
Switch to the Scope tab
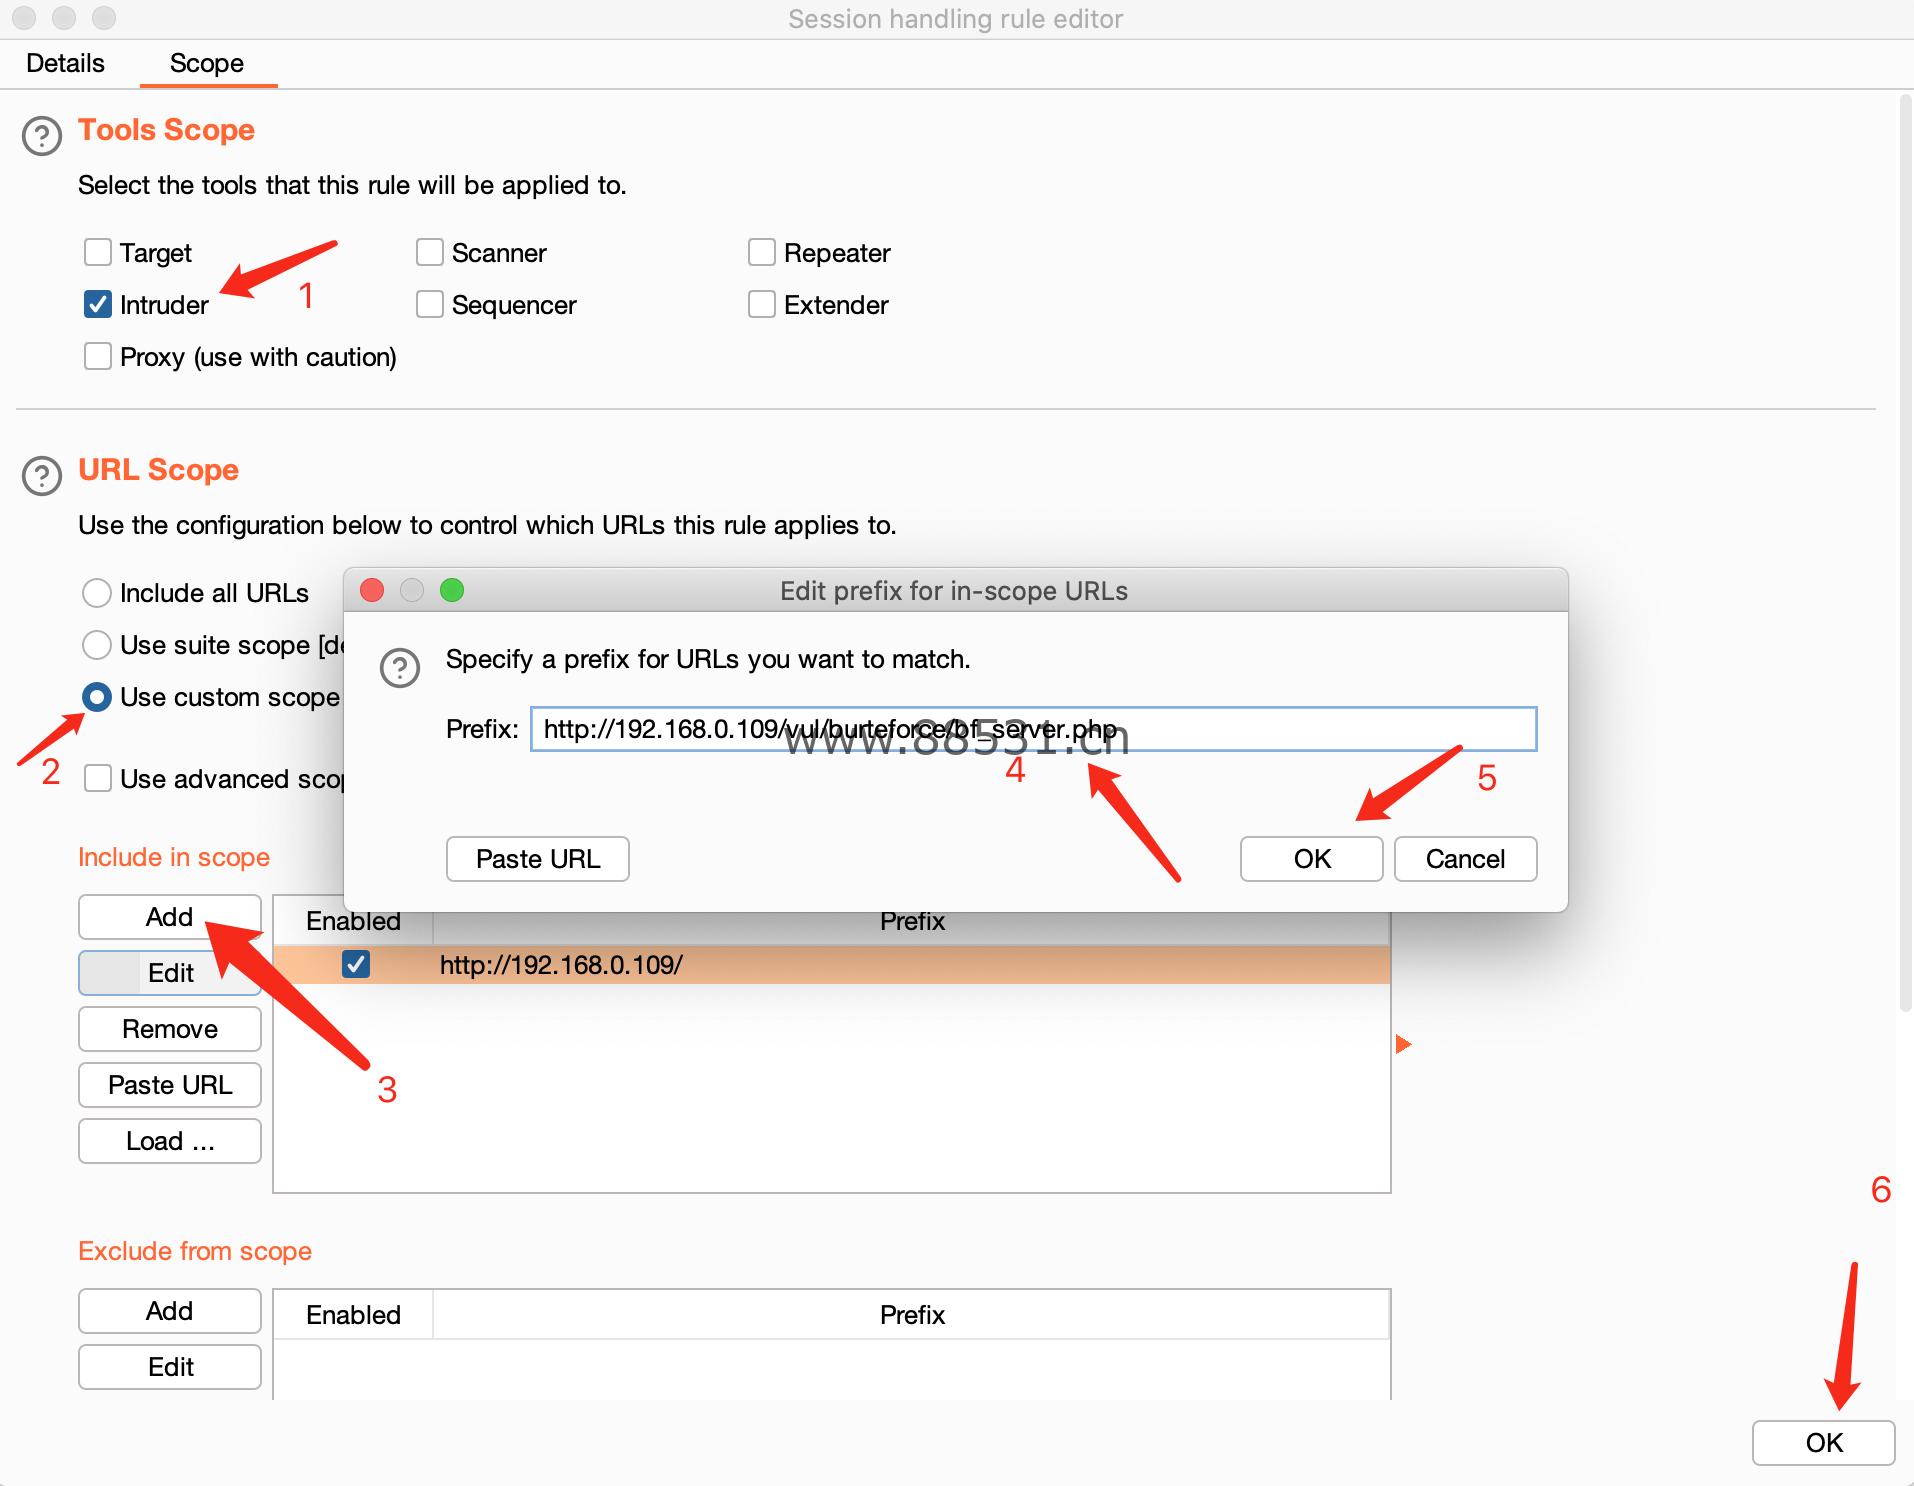coord(207,63)
